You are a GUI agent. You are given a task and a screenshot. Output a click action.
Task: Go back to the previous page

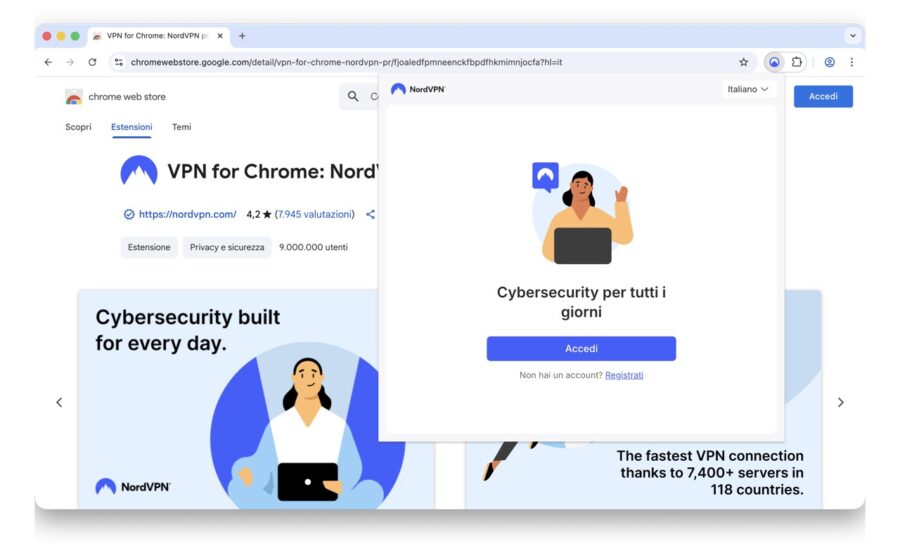click(48, 62)
